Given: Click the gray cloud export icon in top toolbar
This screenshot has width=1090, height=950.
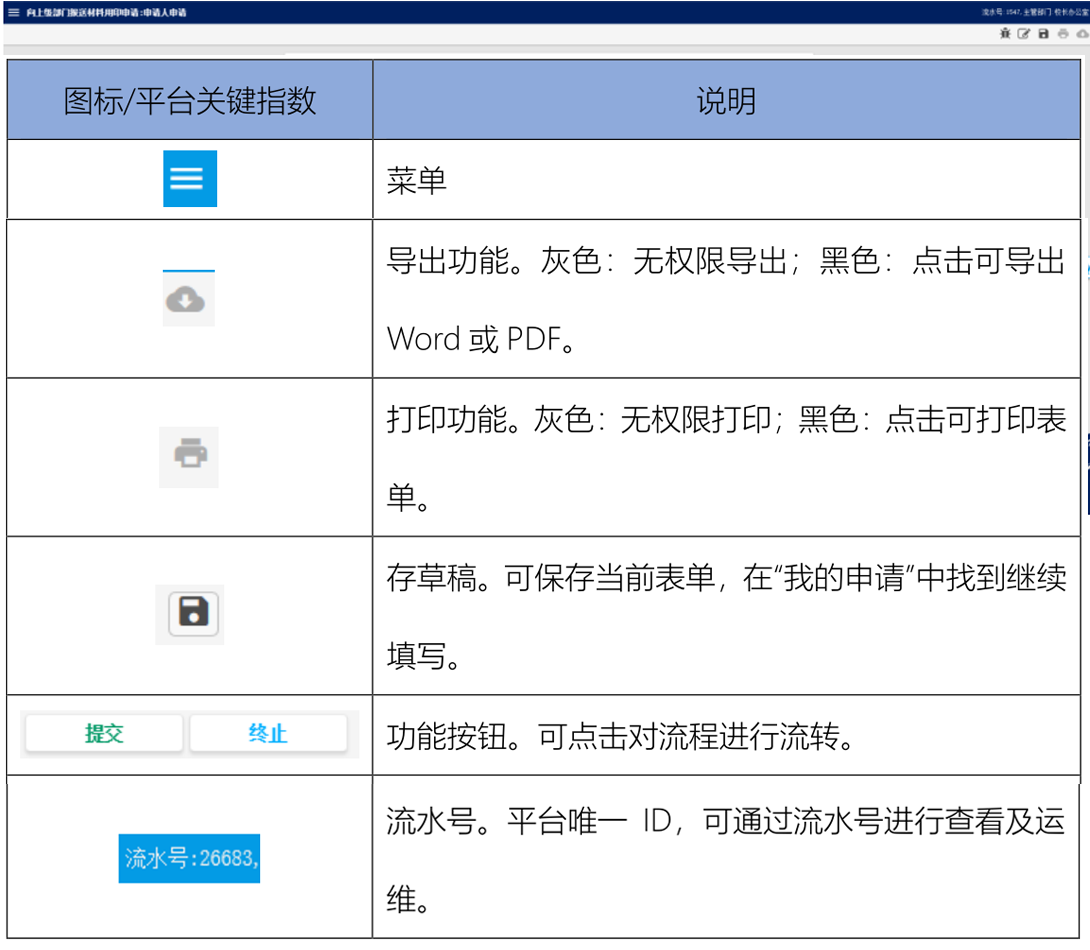Looking at the screenshot, I should click(x=1082, y=34).
